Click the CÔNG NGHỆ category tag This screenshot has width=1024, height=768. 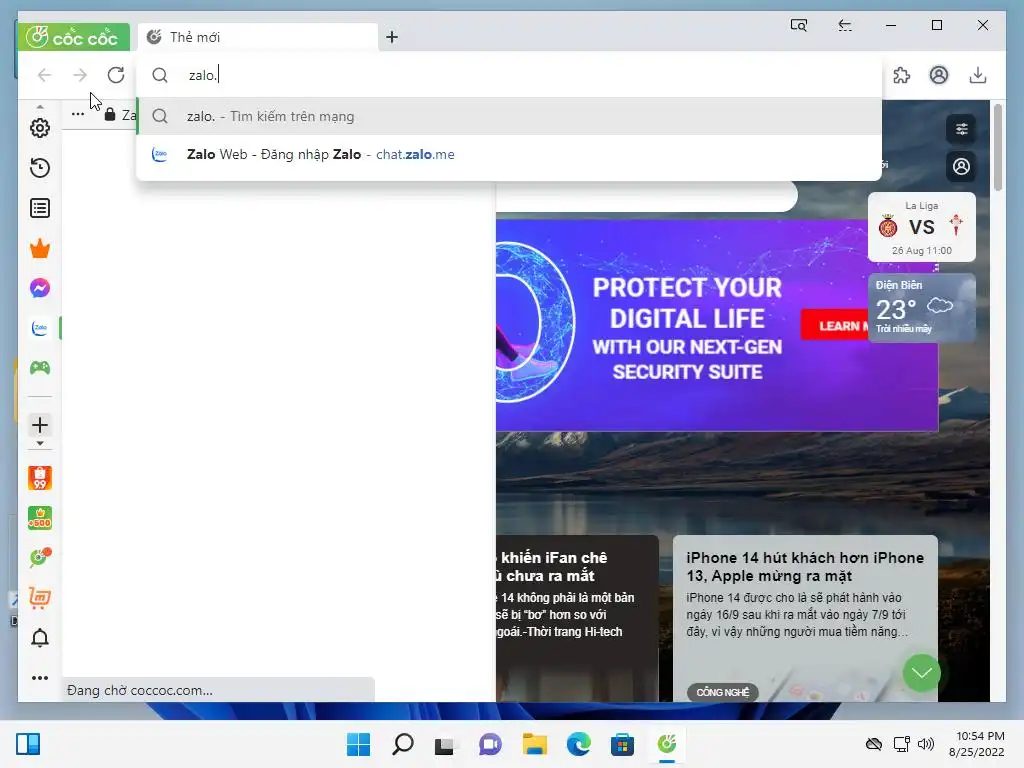pos(722,692)
